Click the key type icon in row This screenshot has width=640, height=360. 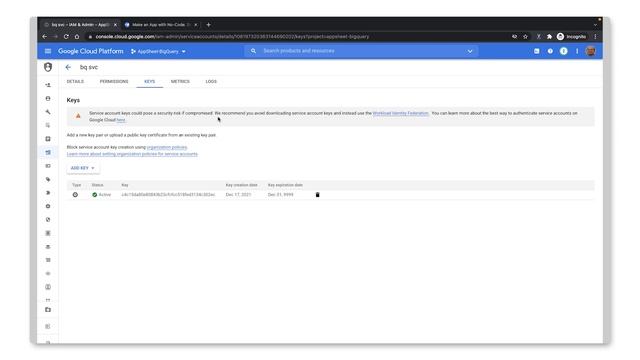tap(75, 195)
